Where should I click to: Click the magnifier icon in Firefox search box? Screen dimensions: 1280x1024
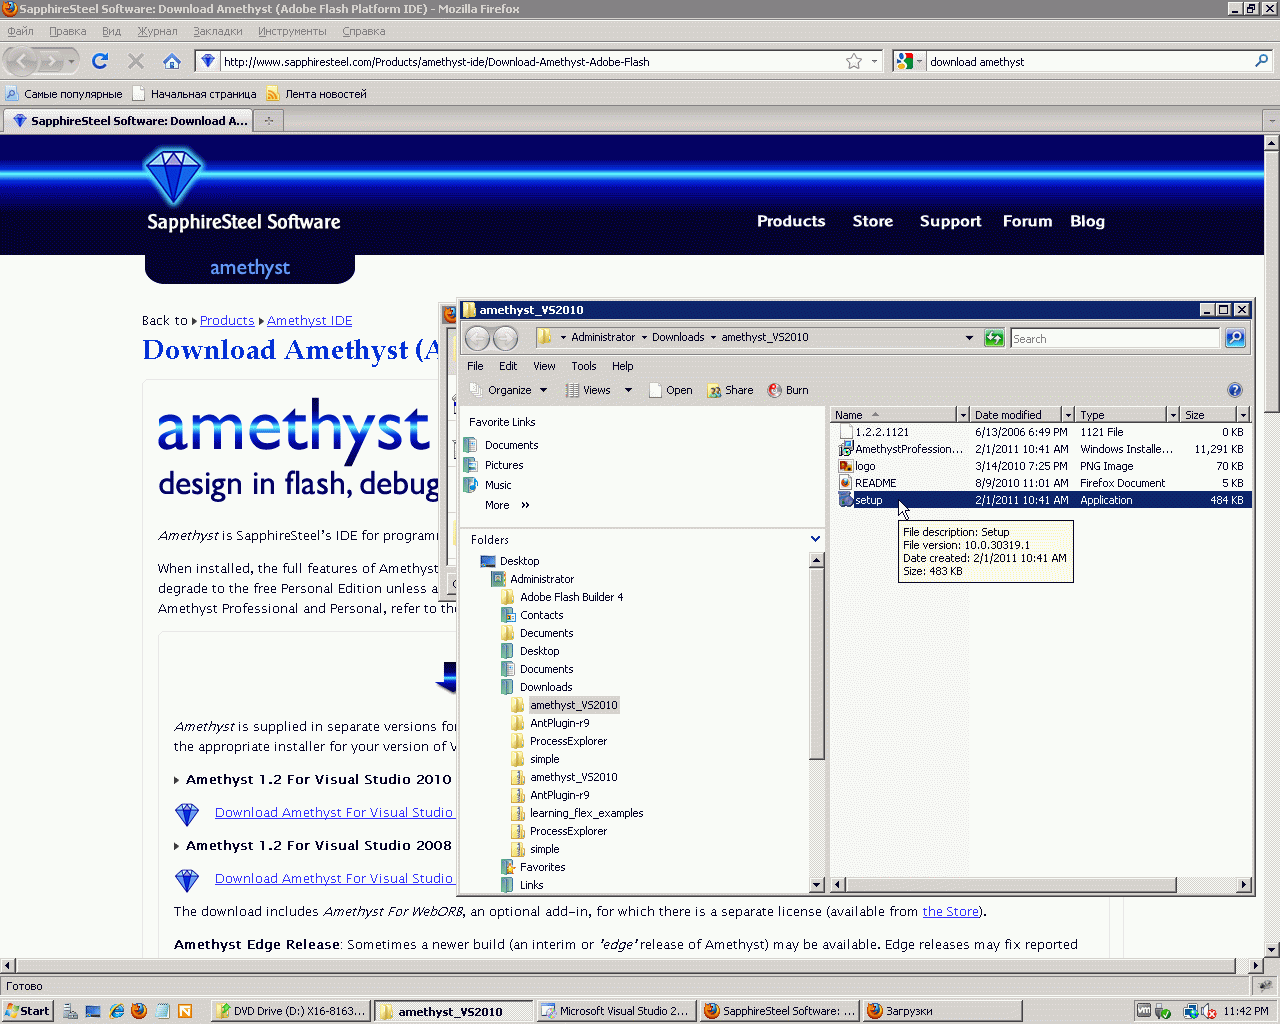1262,61
